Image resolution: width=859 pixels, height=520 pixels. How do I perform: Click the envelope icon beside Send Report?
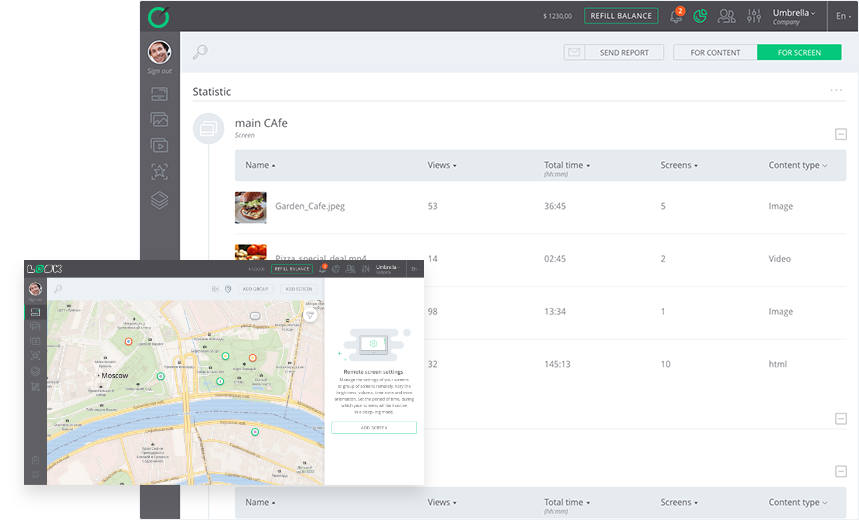click(x=574, y=52)
